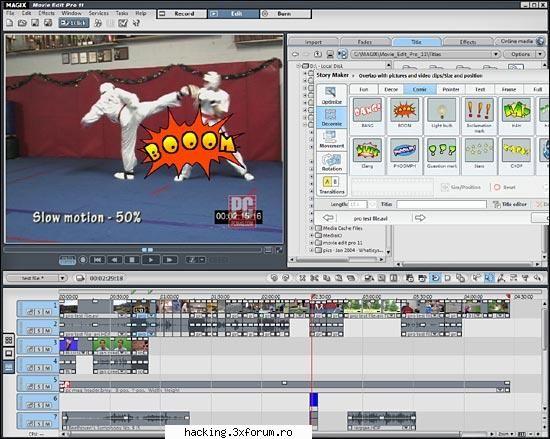Click the Record circle button under preview

tap(83, 260)
